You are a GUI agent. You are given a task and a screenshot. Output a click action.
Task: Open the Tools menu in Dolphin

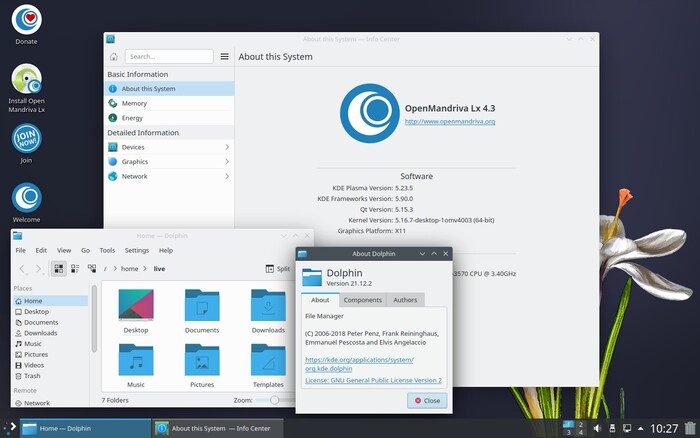[x=107, y=250]
